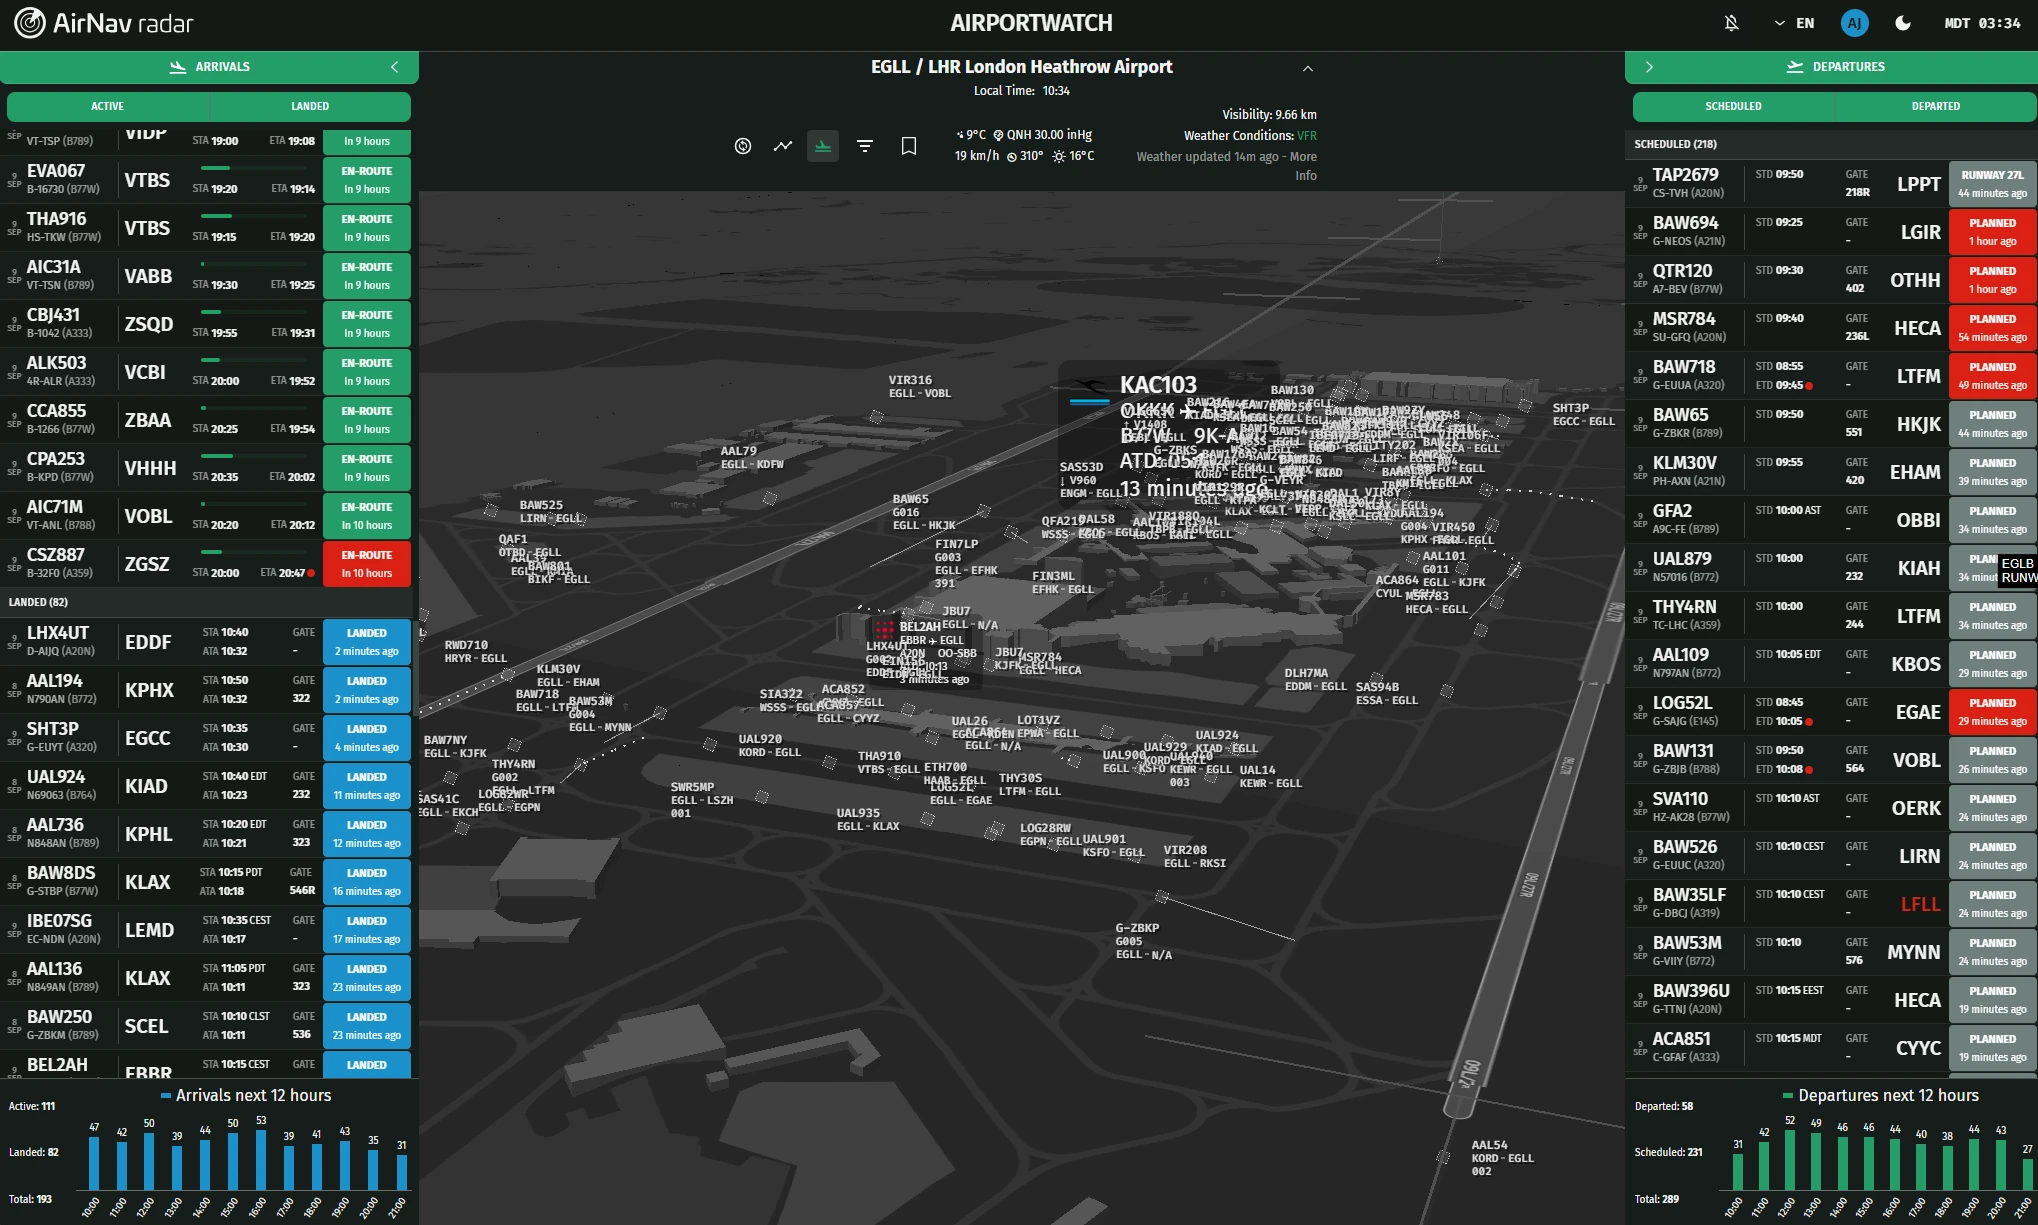
Task: Switch to the Departed departures tab
Action: point(1936,106)
